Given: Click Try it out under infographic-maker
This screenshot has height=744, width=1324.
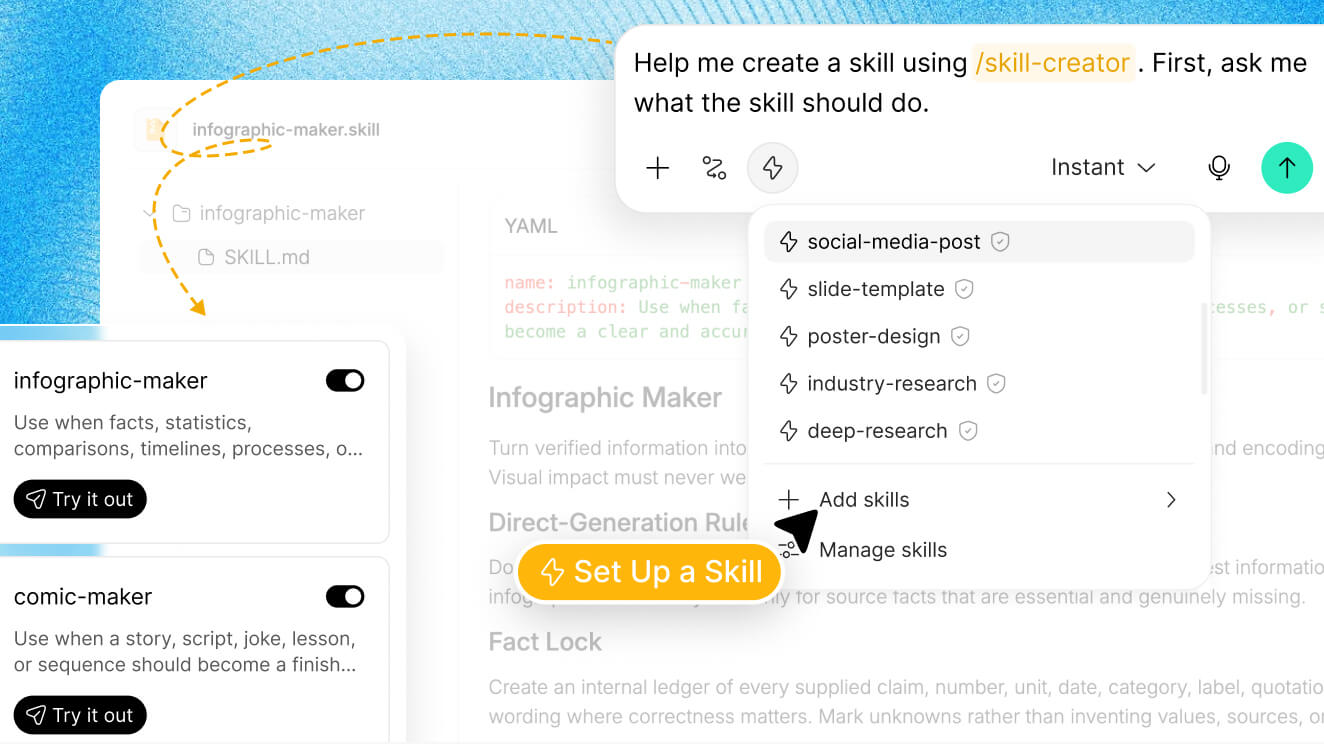Looking at the screenshot, I should 80,500.
